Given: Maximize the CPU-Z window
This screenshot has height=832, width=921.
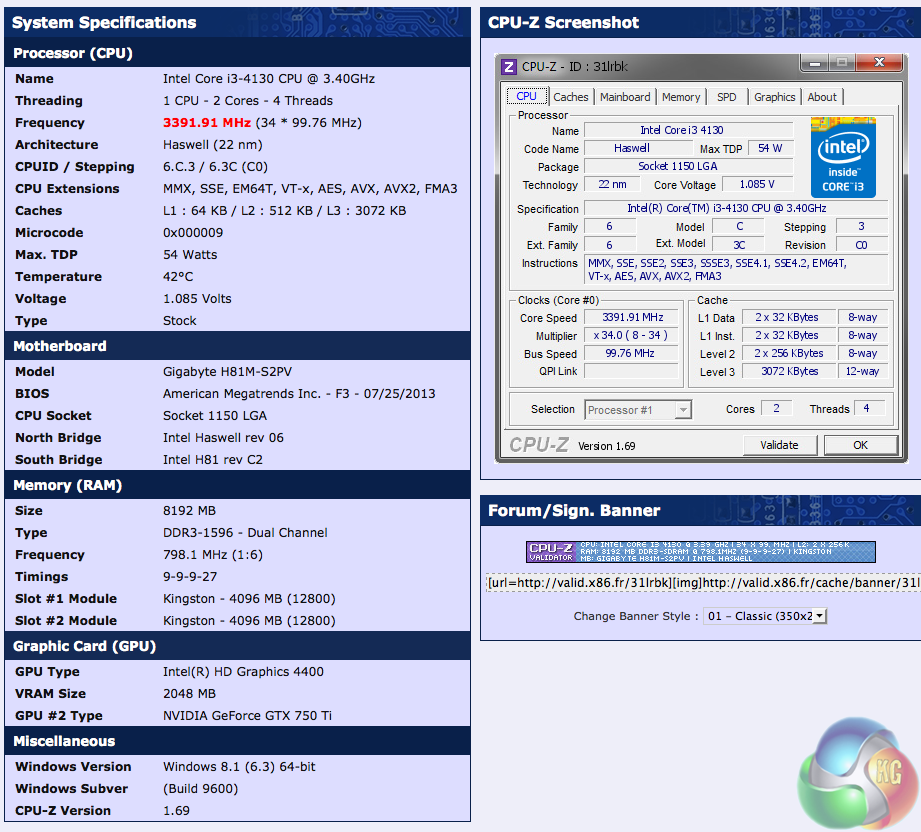Looking at the screenshot, I should tap(841, 64).
